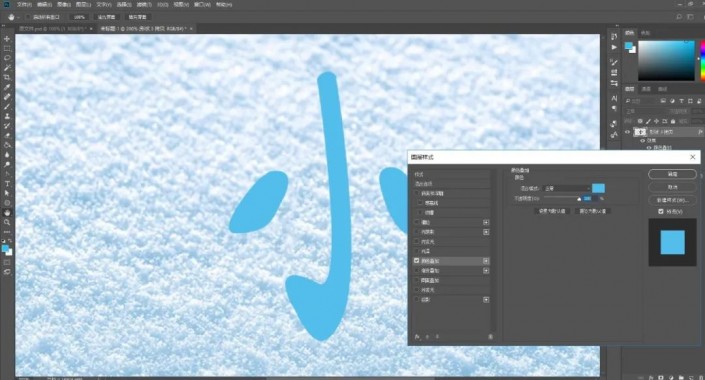Select the Zoom magnifier tool

pos(7,222)
